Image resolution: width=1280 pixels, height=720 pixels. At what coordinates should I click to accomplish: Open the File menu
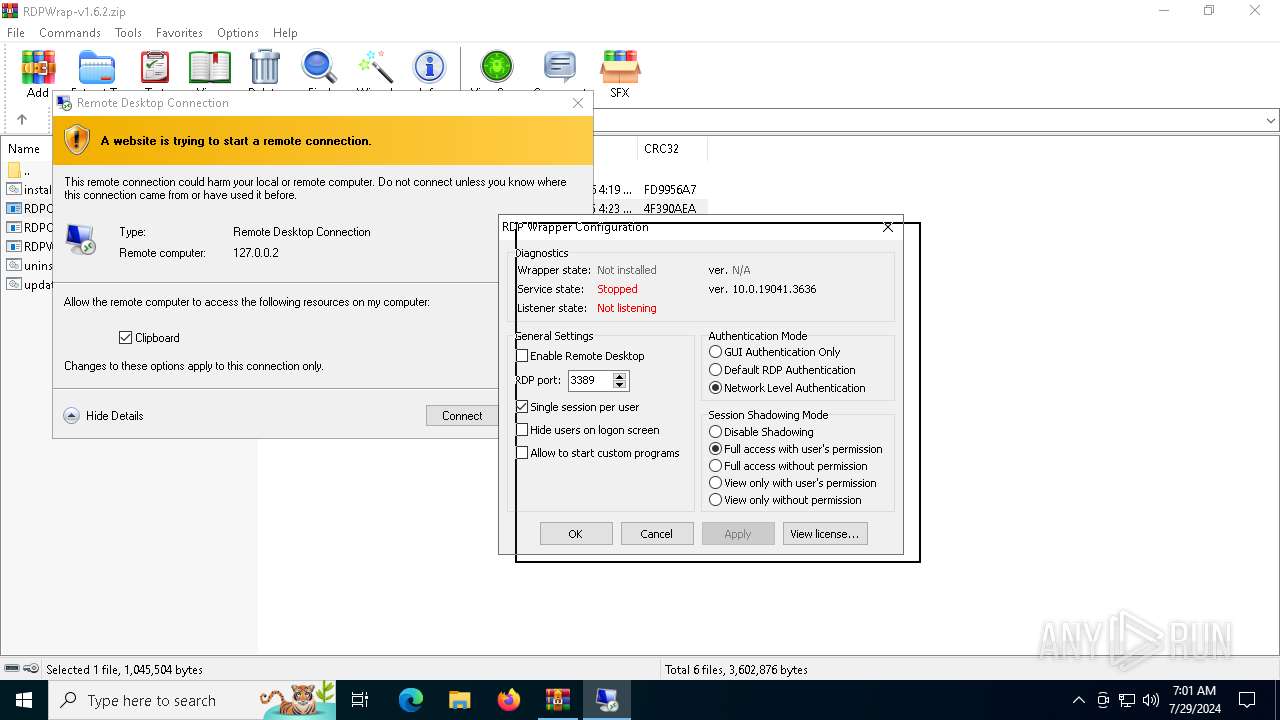point(16,33)
